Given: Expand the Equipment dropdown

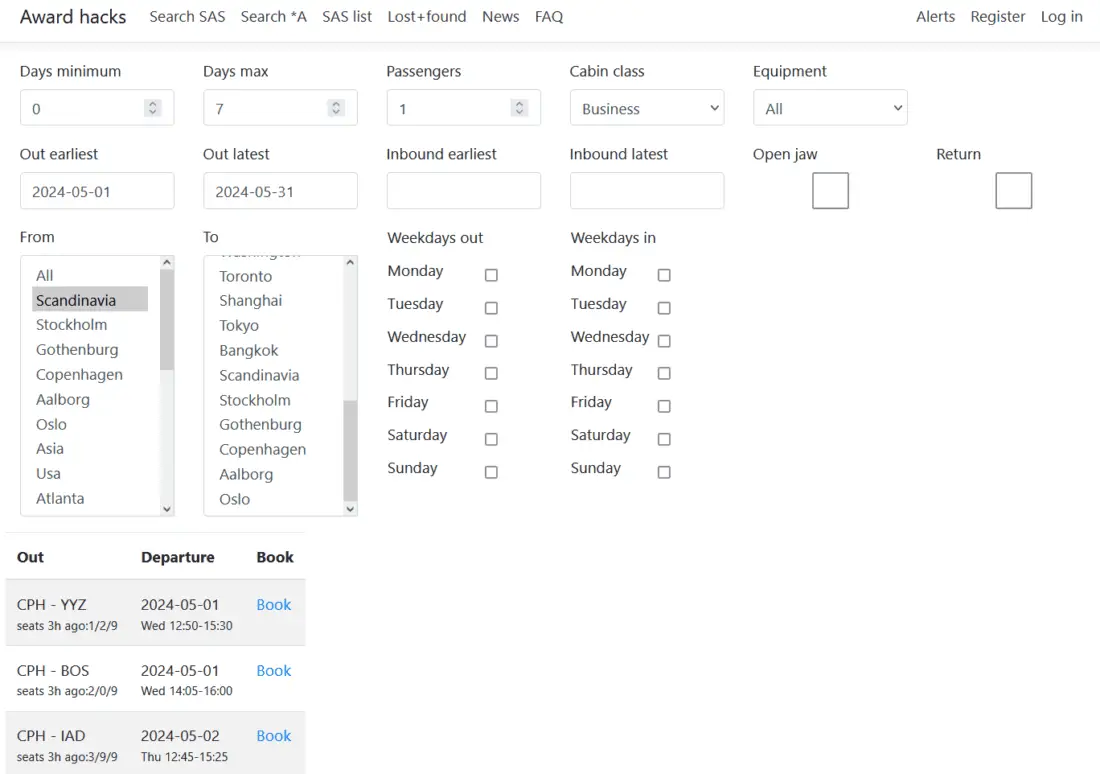Looking at the screenshot, I should (829, 109).
